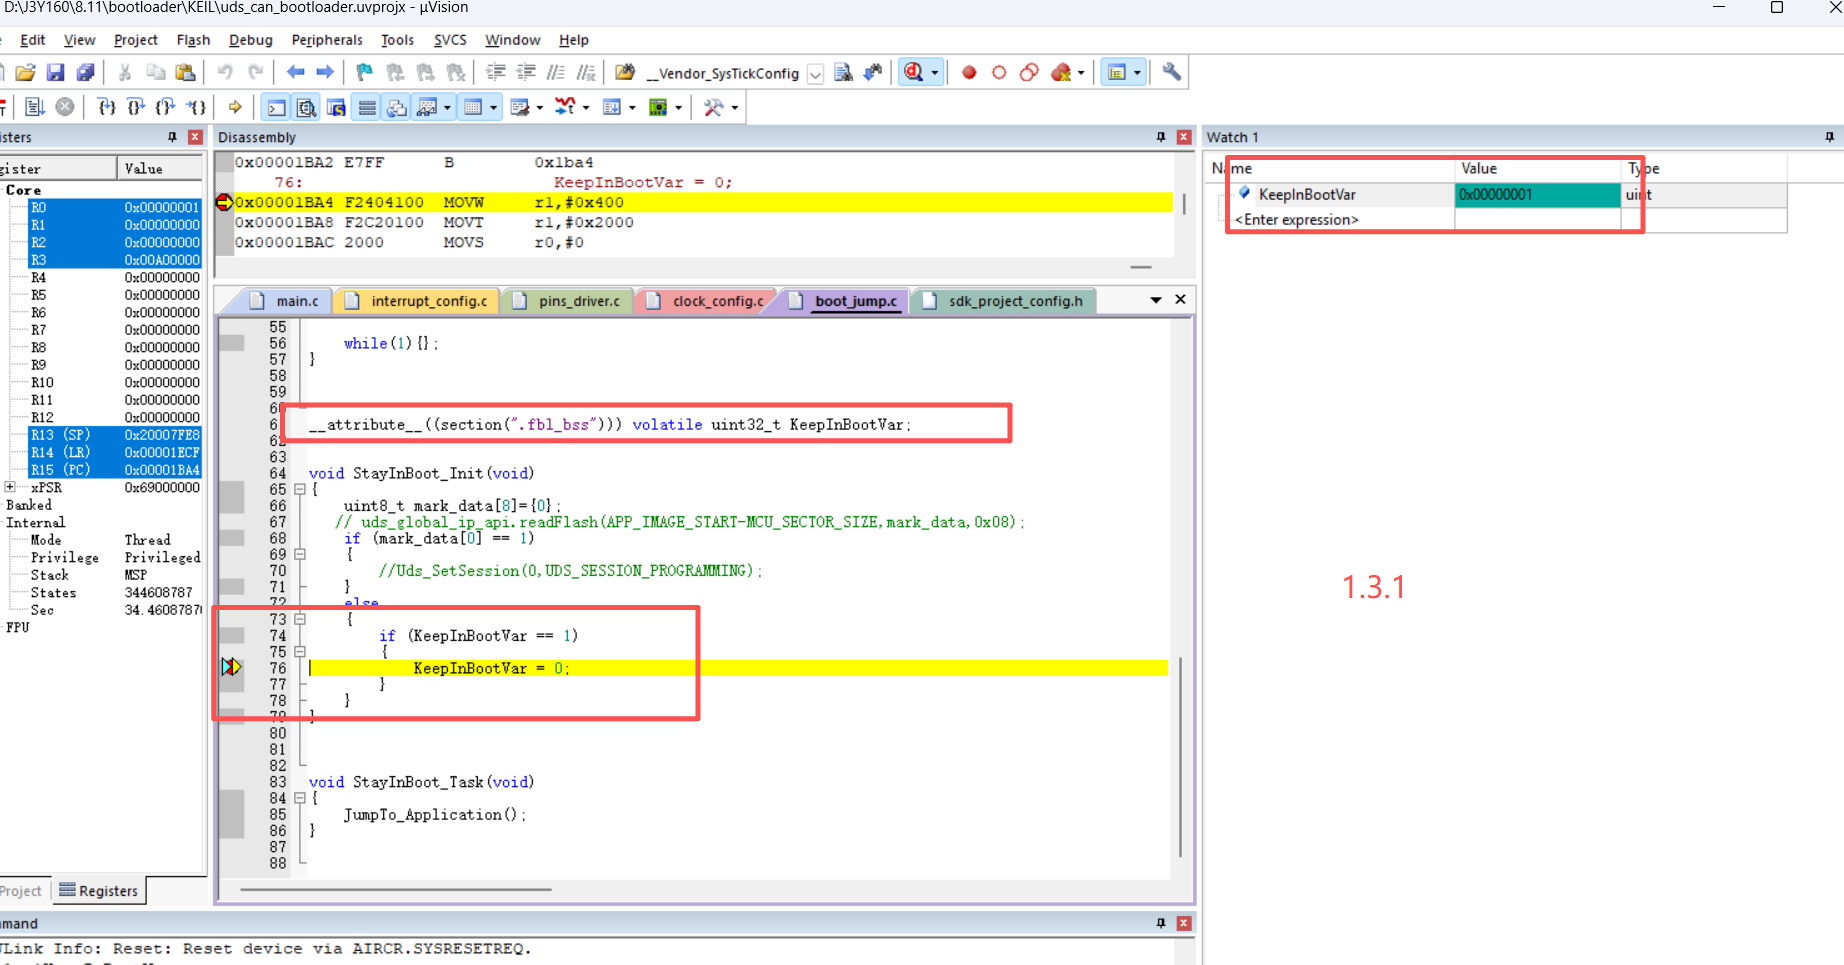Image resolution: width=1844 pixels, height=965 pixels.
Task: Toggle the Disassembly window button
Action: [307, 107]
